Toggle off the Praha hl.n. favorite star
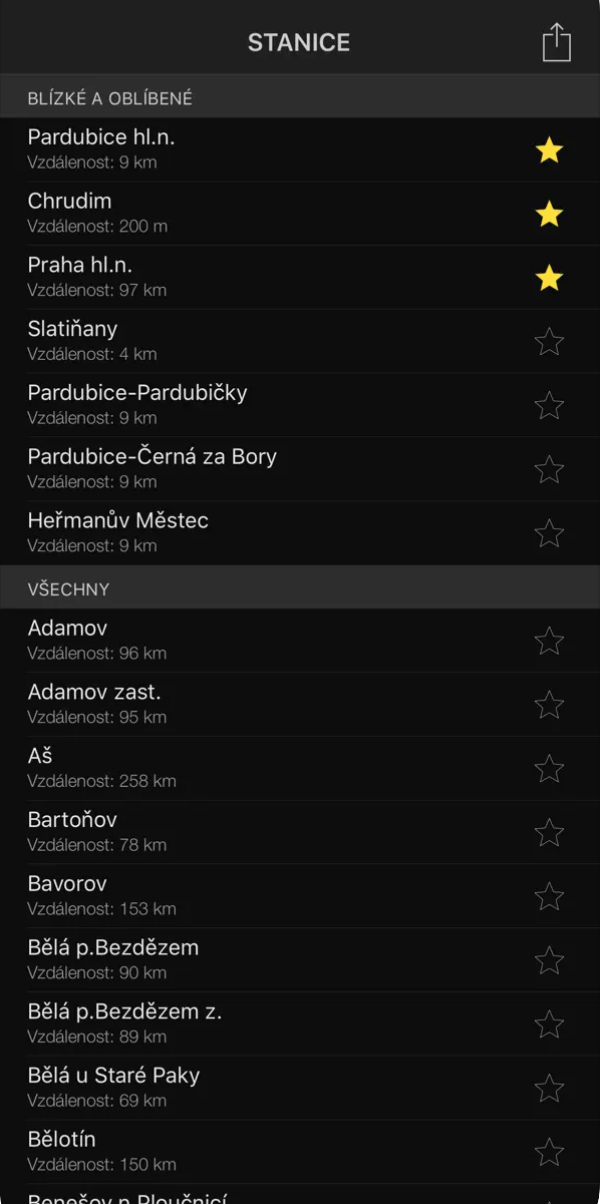This screenshot has height=1204, width=602. [x=549, y=279]
